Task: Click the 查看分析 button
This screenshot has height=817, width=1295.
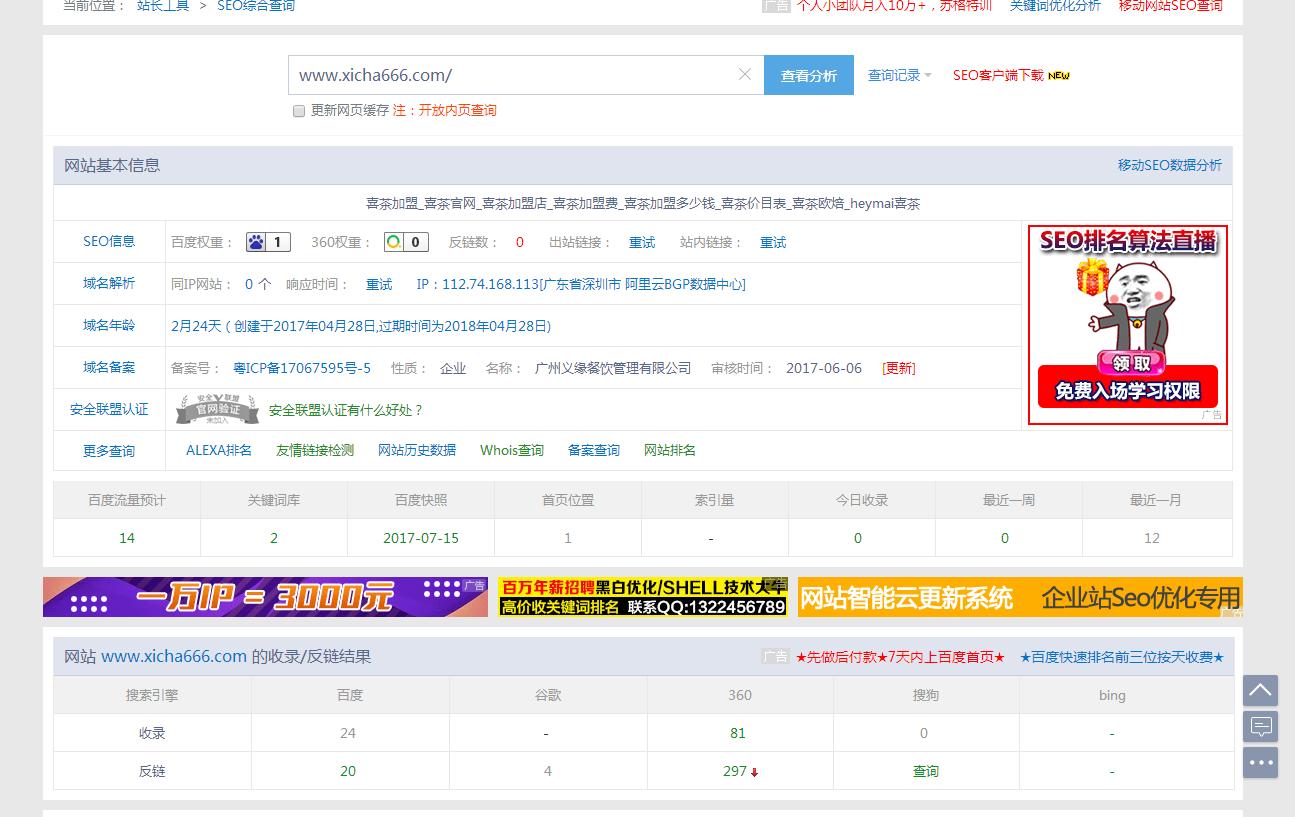Action: click(x=809, y=75)
